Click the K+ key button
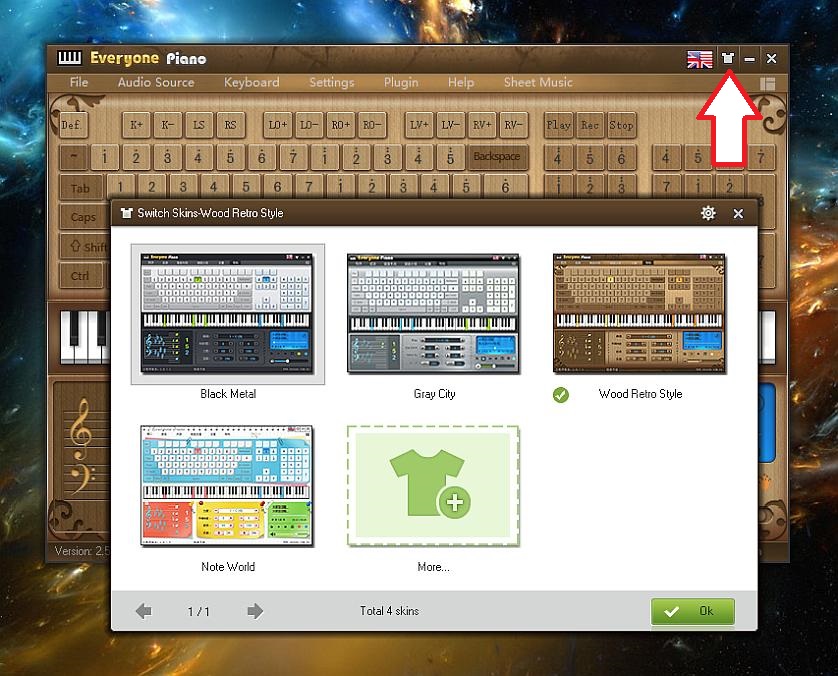The image size is (838, 676). [136, 125]
